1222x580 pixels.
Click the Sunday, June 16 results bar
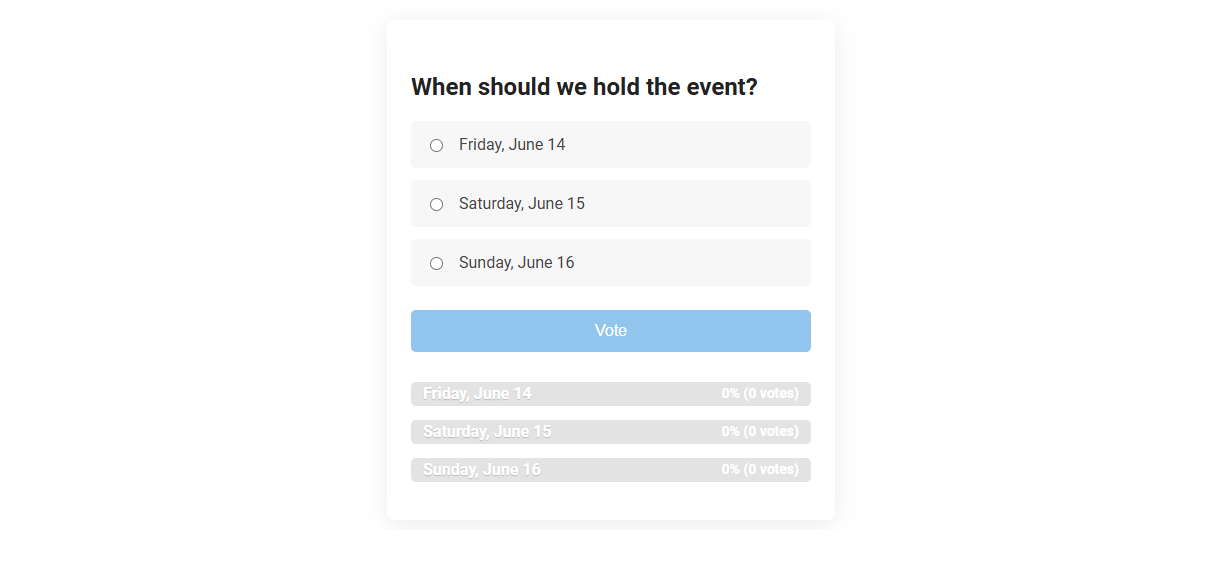(611, 469)
